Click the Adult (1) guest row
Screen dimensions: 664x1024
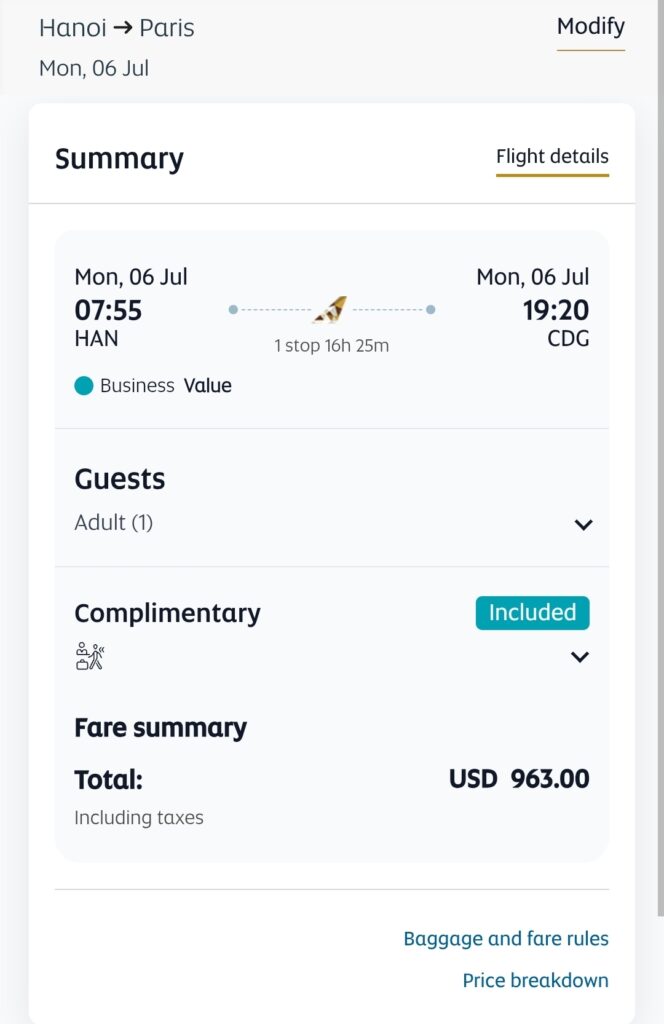point(114,523)
